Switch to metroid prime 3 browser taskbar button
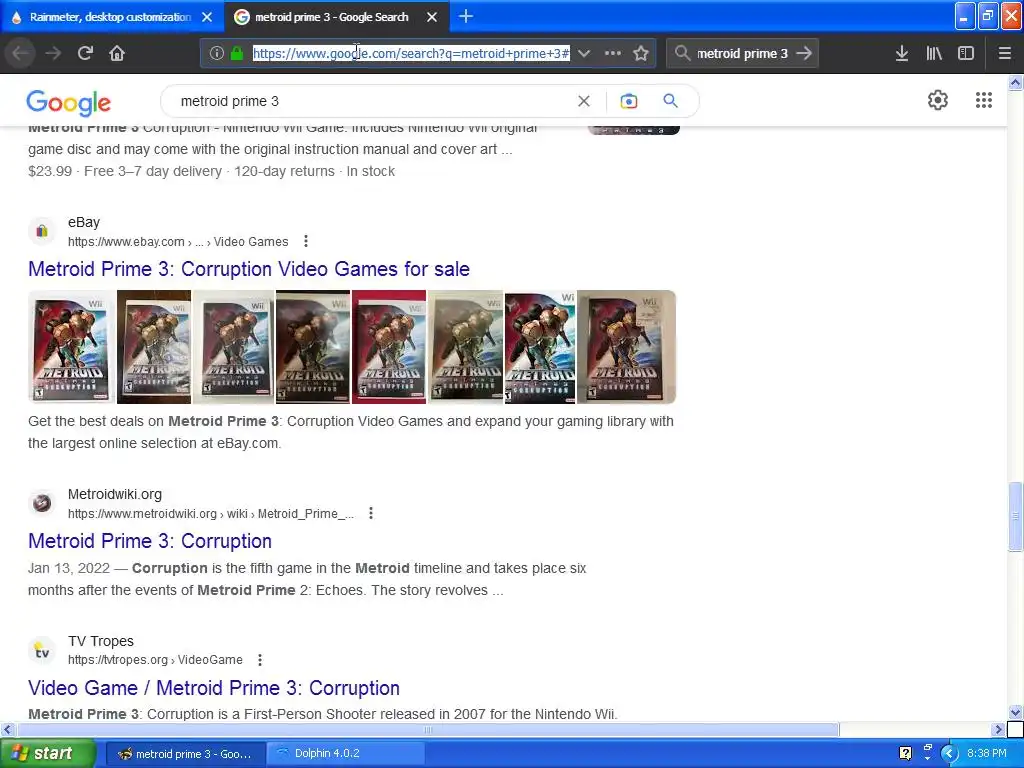 185,754
